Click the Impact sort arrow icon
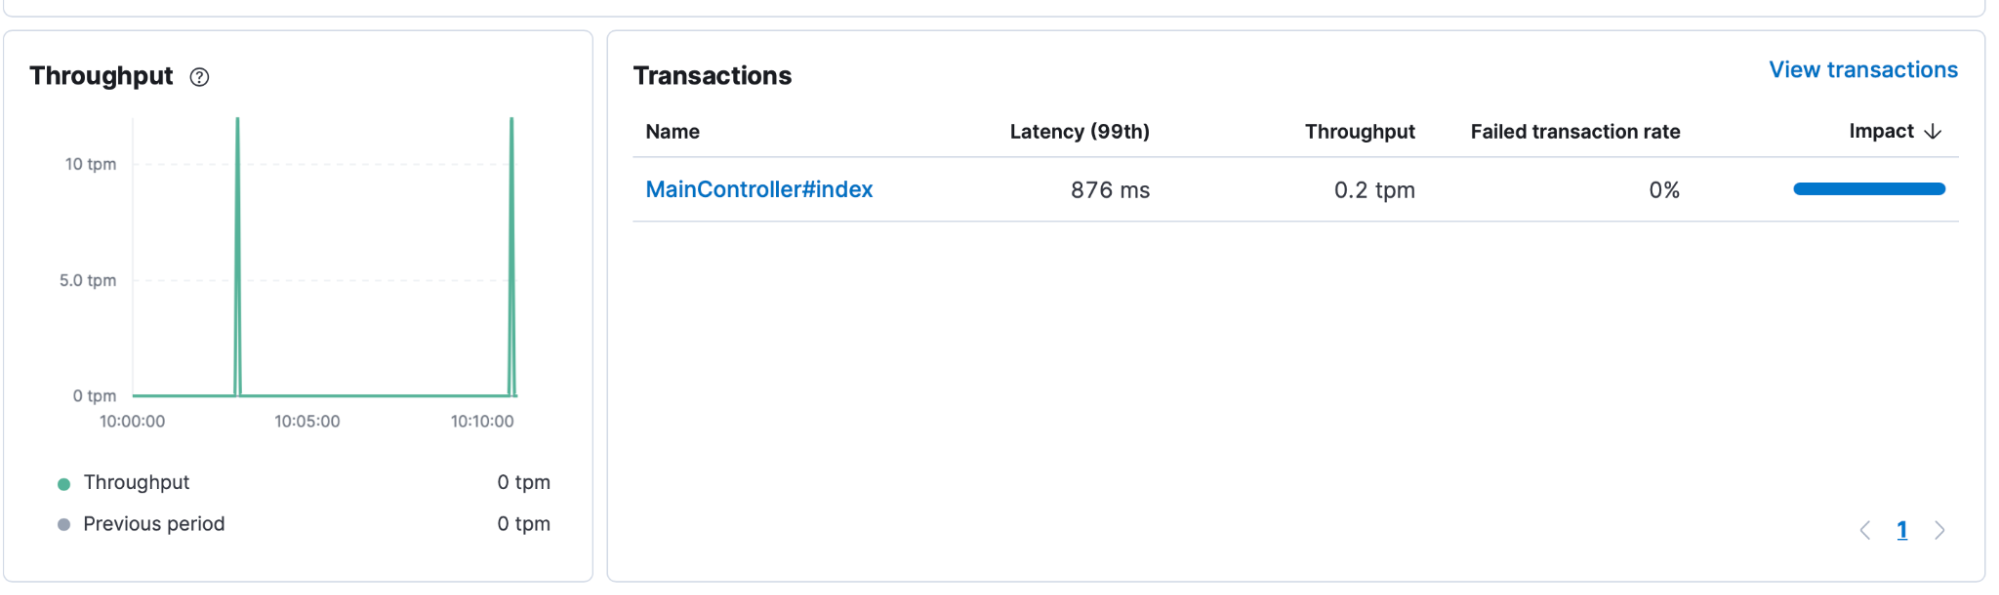Viewport: 1999px width, 595px height. [1933, 132]
